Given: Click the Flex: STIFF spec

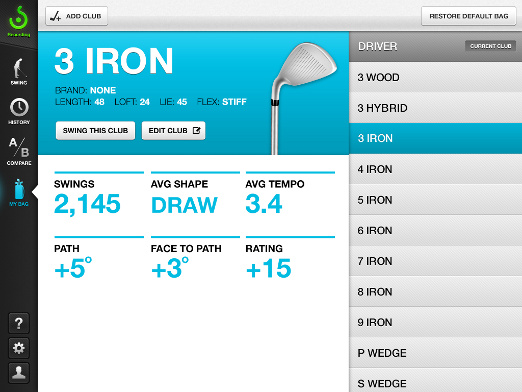Looking at the screenshot, I should pyautogui.click(x=222, y=102).
